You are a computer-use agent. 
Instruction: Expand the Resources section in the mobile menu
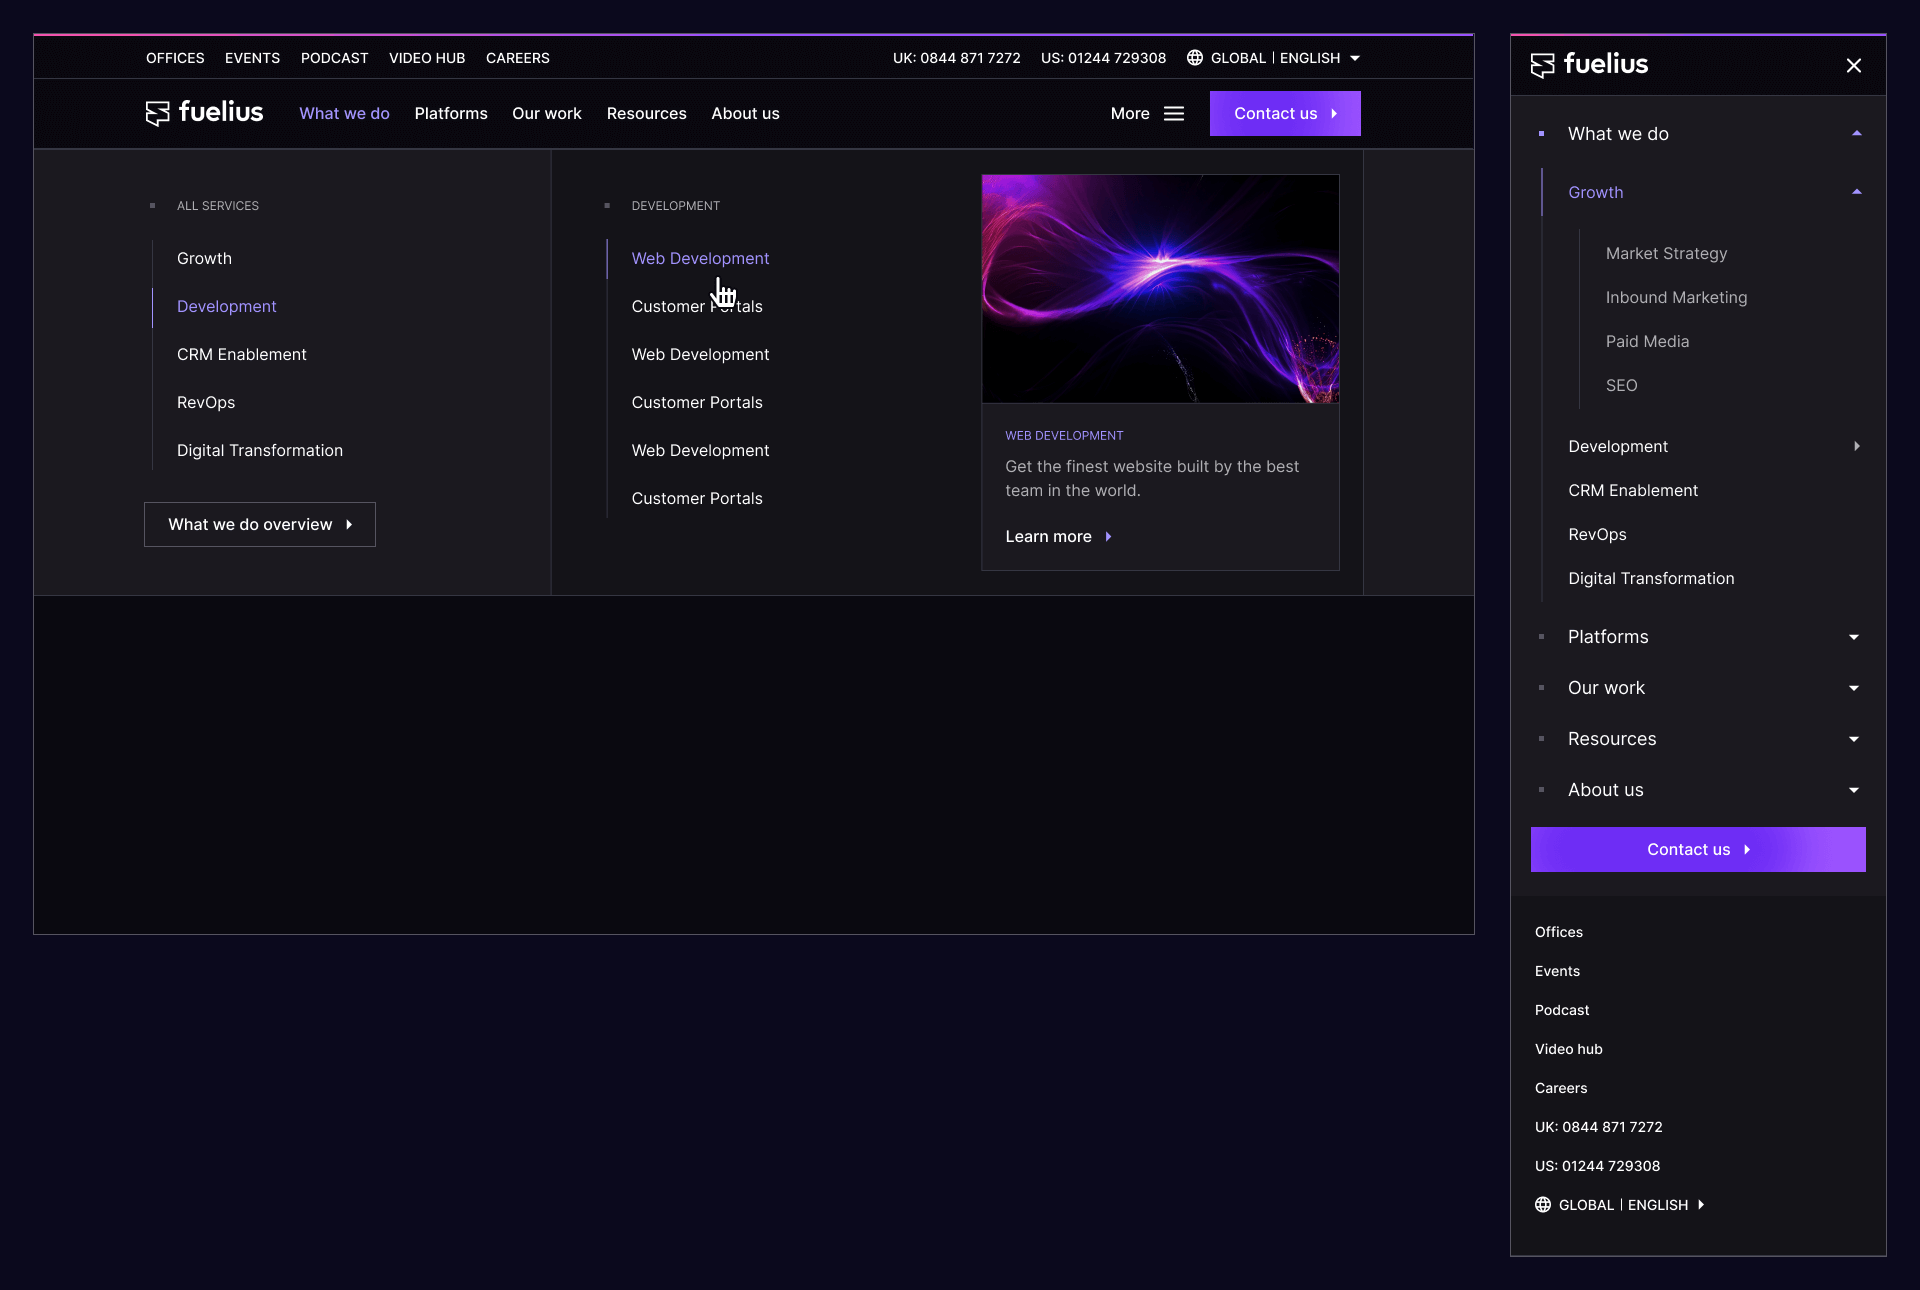(1853, 739)
